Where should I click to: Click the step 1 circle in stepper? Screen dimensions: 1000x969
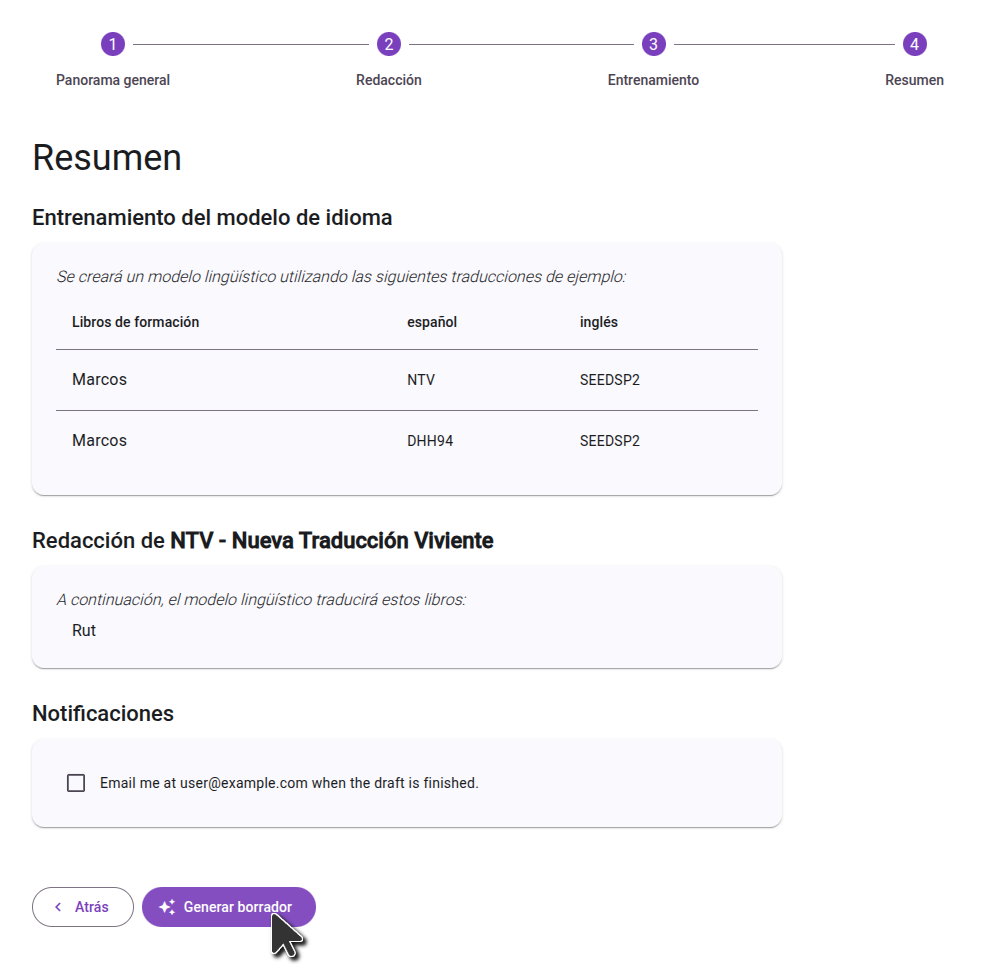tap(113, 44)
